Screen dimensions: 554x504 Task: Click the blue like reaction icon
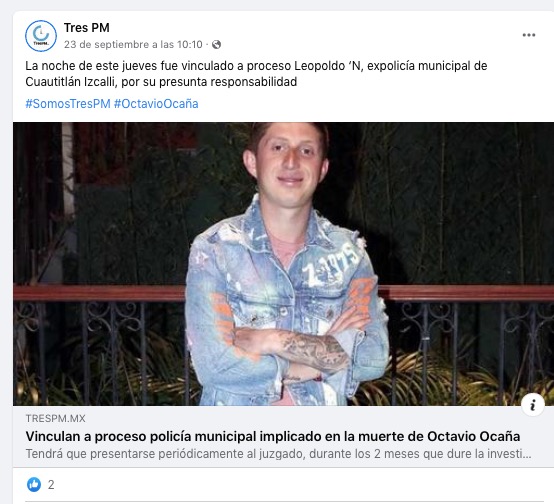click(34, 484)
